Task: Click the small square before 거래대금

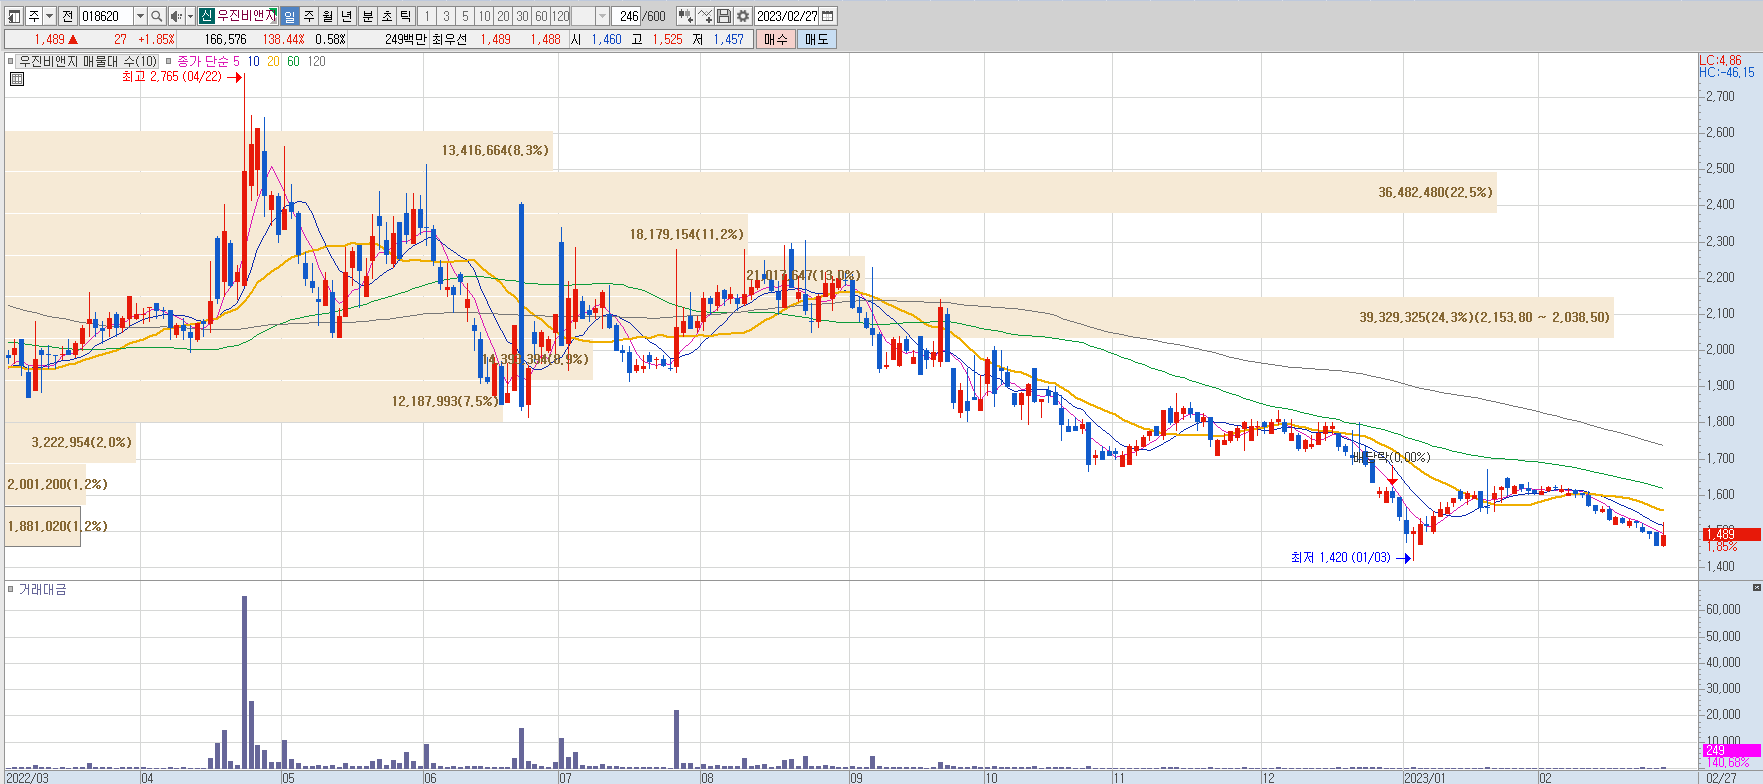Action: pos(11,589)
